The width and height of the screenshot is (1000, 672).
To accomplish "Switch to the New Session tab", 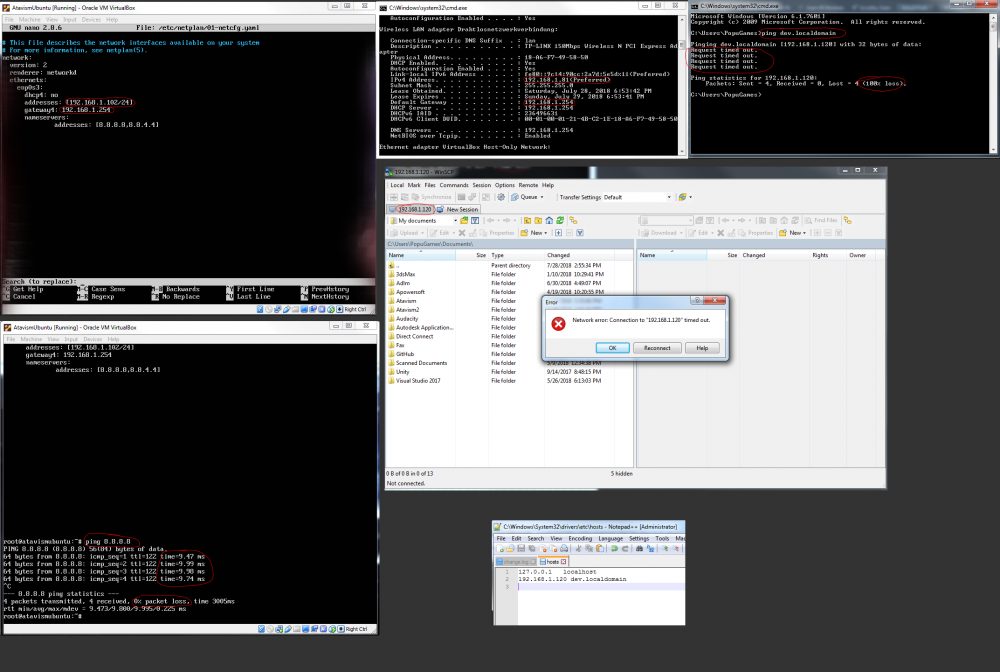I will 462,209.
